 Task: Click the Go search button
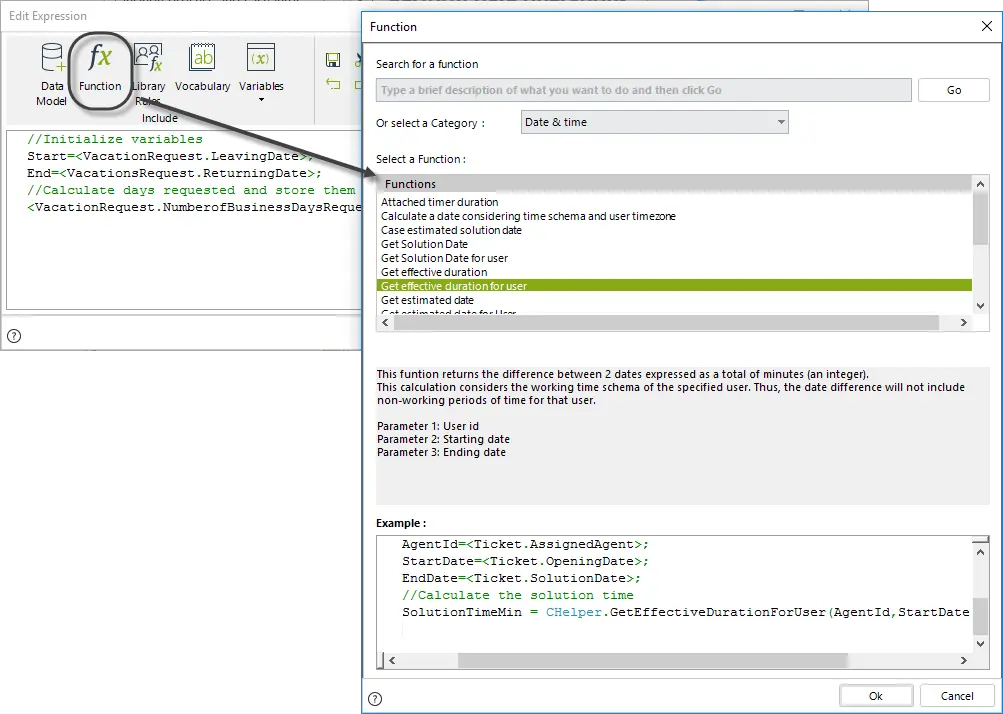click(954, 90)
